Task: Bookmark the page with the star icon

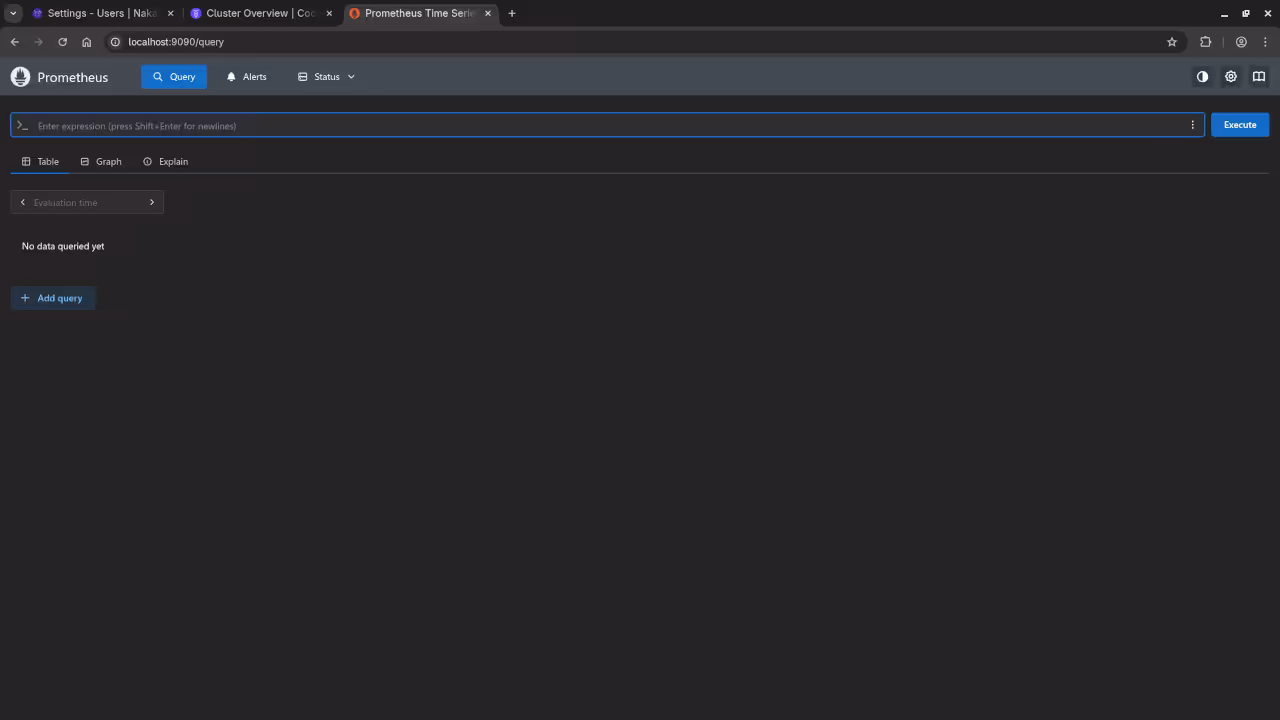Action: (x=1172, y=42)
